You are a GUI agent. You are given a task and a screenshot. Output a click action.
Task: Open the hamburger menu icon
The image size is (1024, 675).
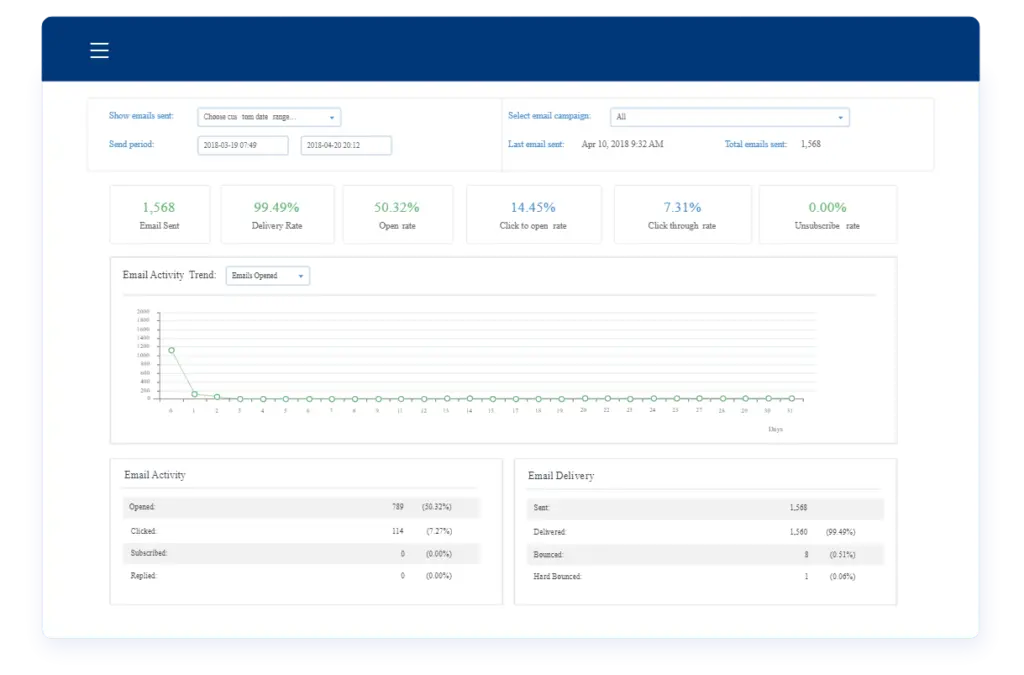[x=99, y=51]
